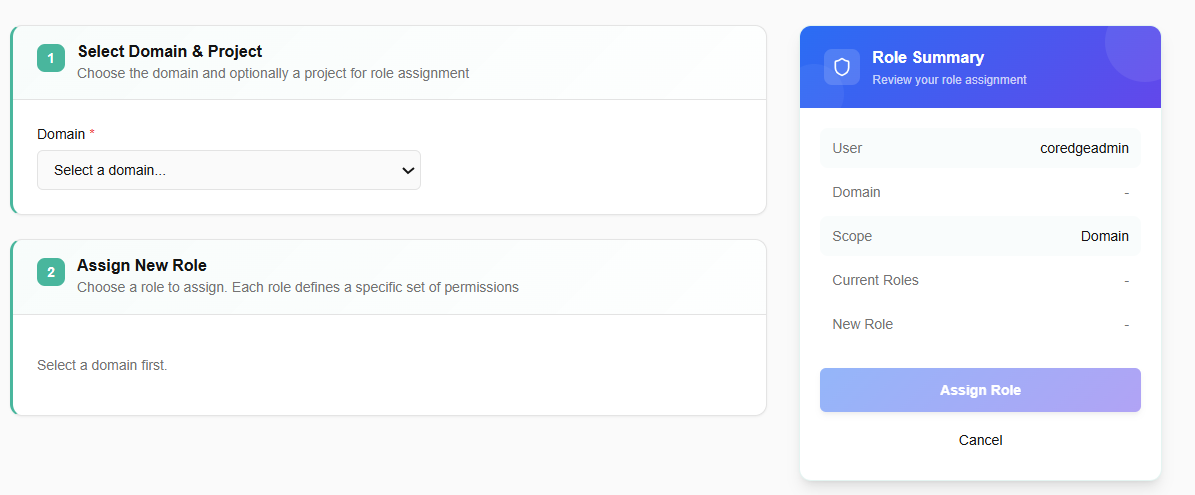This screenshot has height=495, width=1195.
Task: Click the Domain field label above dropdown
Action: pos(61,134)
